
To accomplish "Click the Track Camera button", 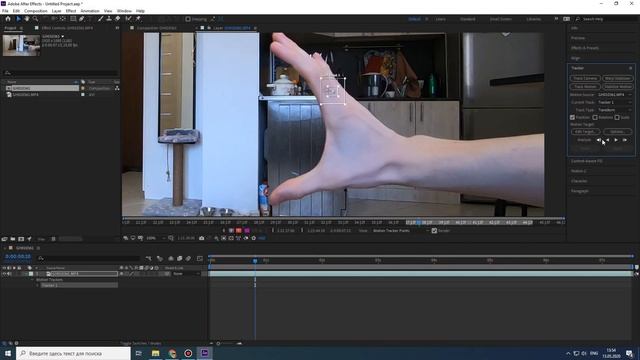I will pos(585,78).
